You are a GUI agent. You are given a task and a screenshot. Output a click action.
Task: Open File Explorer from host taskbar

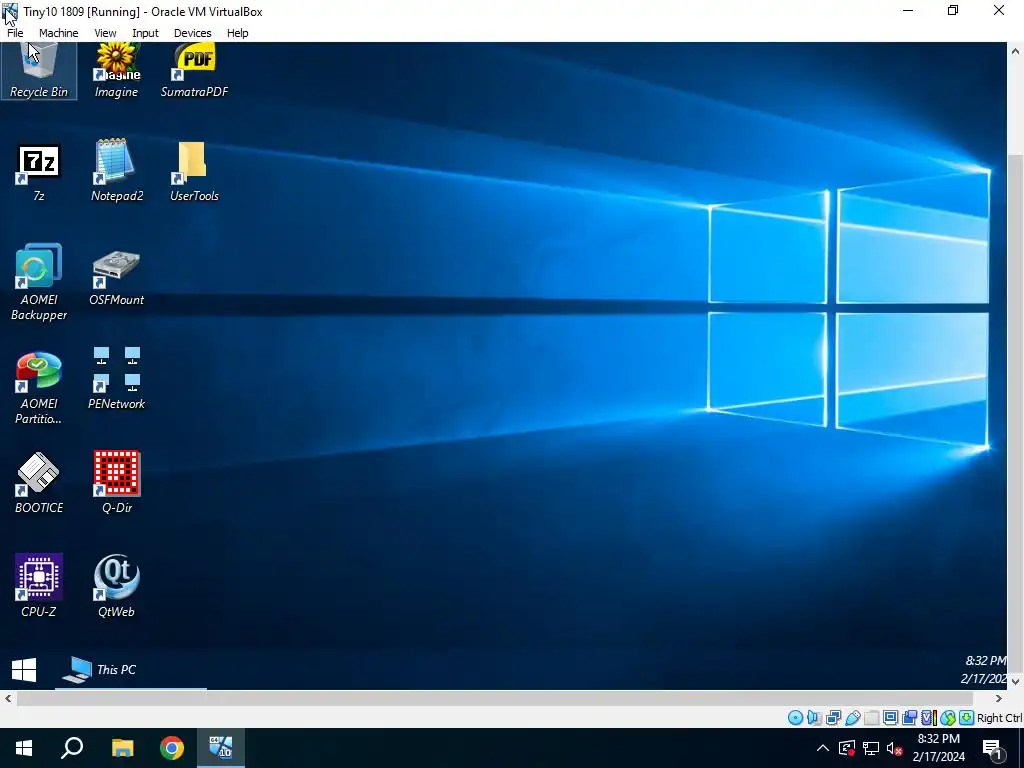click(x=122, y=748)
